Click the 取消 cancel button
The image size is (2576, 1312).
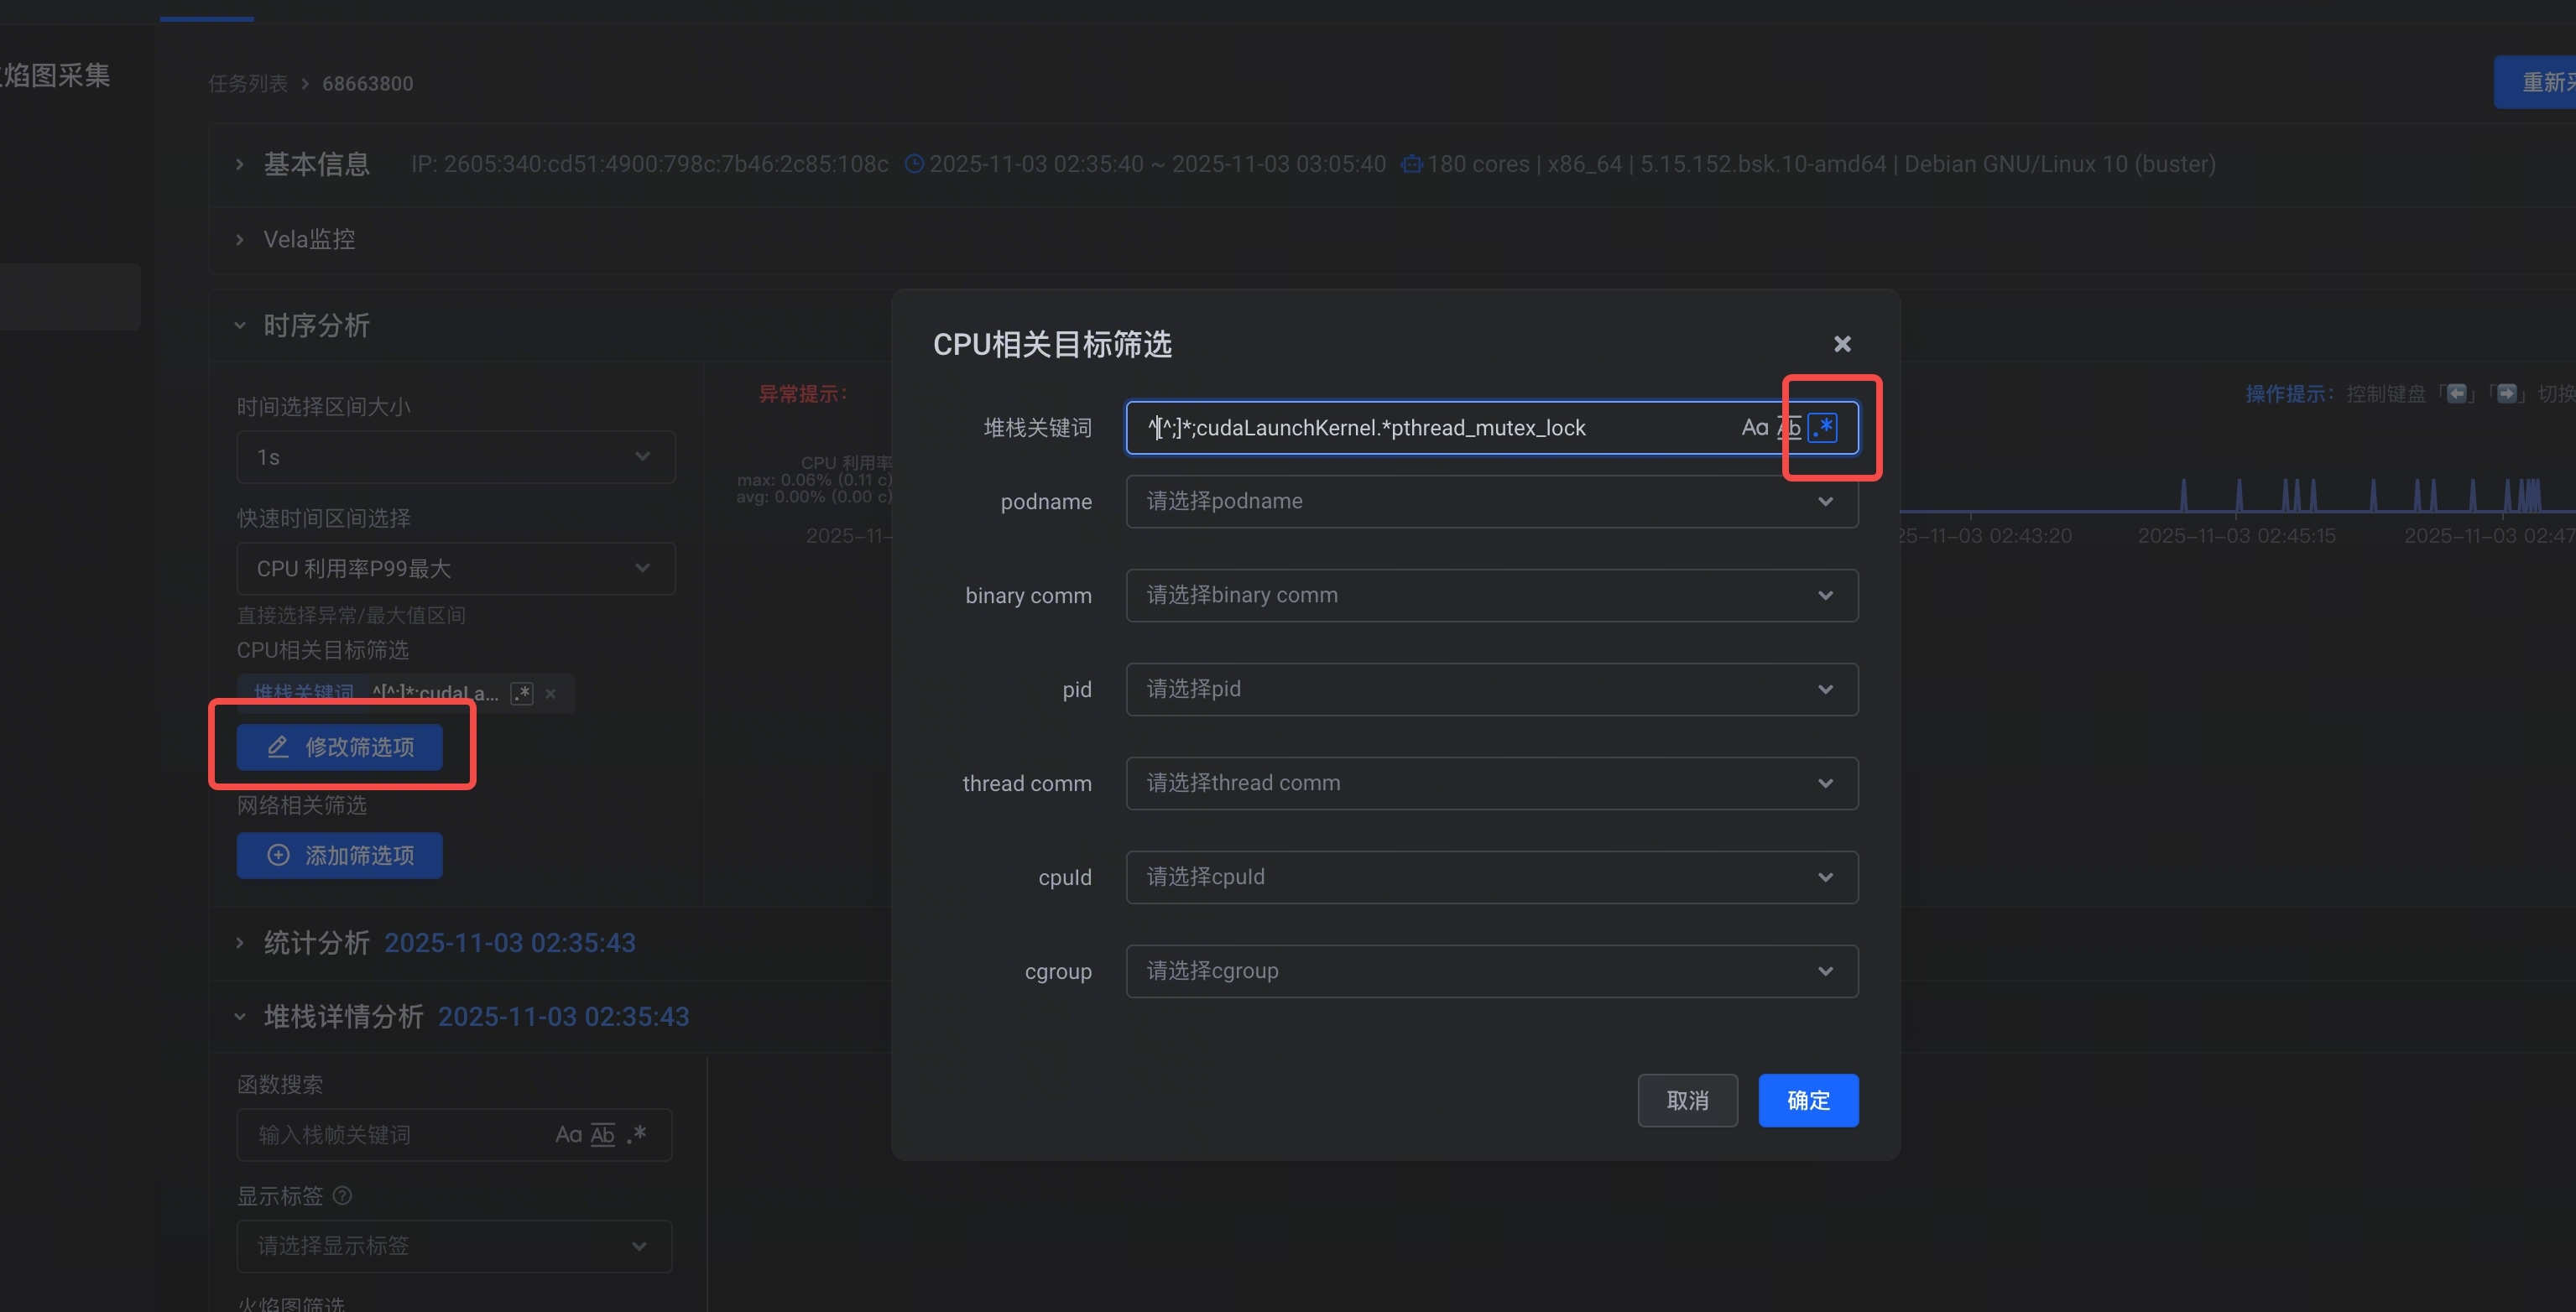tap(1687, 1100)
